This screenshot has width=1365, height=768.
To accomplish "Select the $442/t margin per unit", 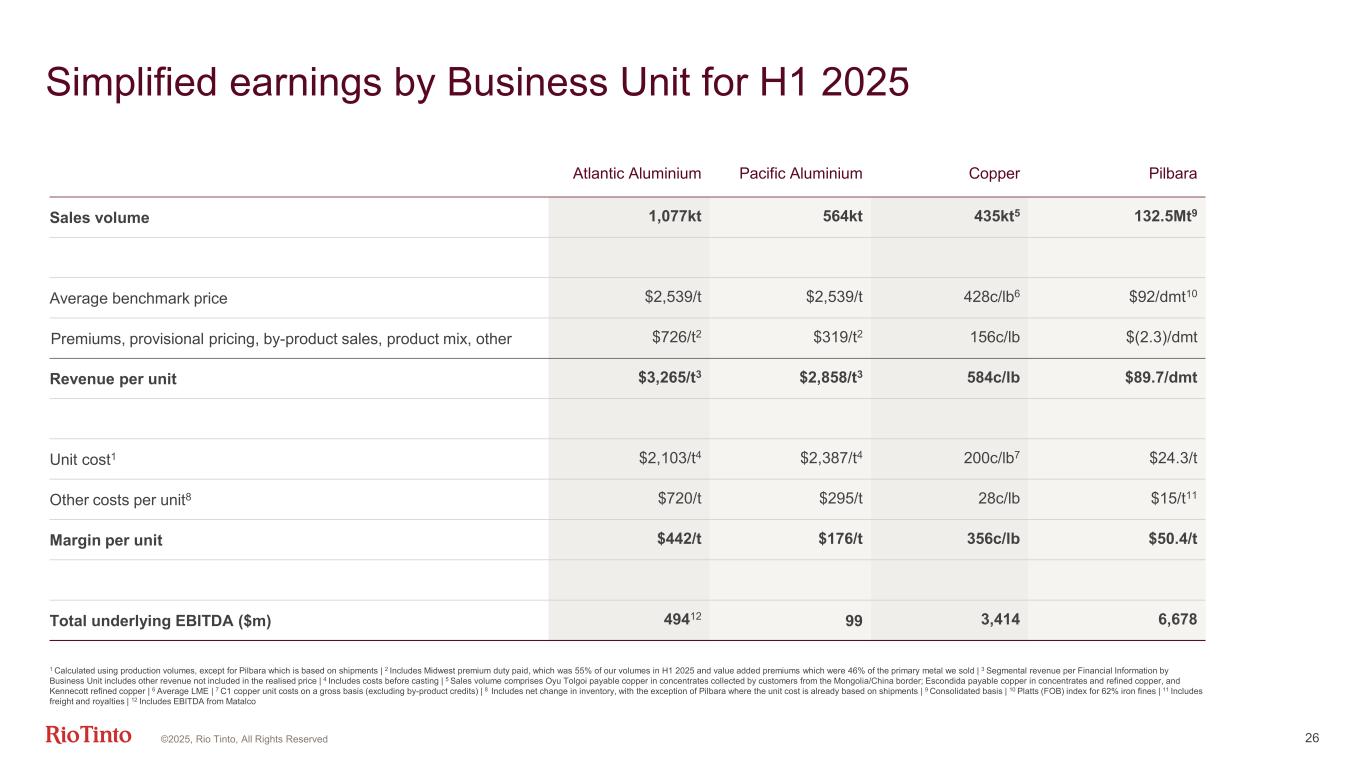I will pyautogui.click(x=679, y=539).
